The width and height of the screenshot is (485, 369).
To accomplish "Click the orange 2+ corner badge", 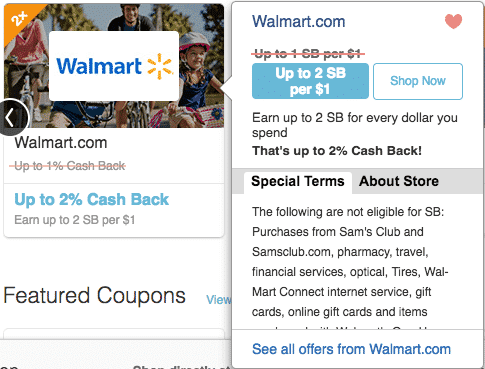I will coord(20,19).
